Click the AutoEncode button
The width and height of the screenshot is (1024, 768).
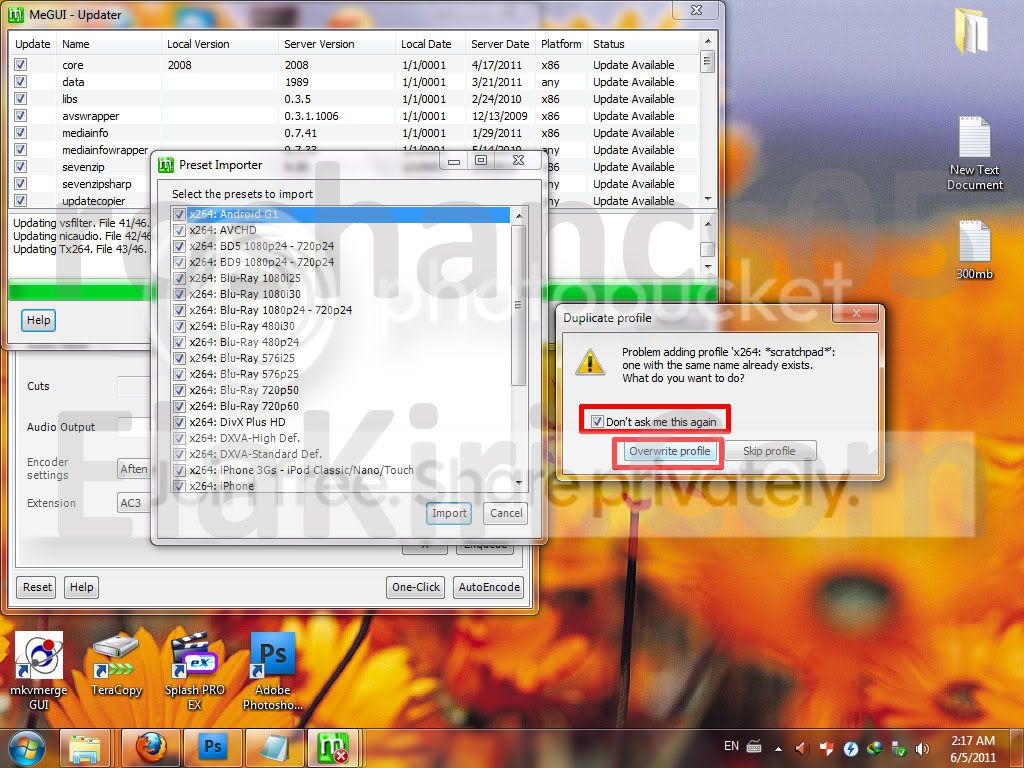coord(489,587)
